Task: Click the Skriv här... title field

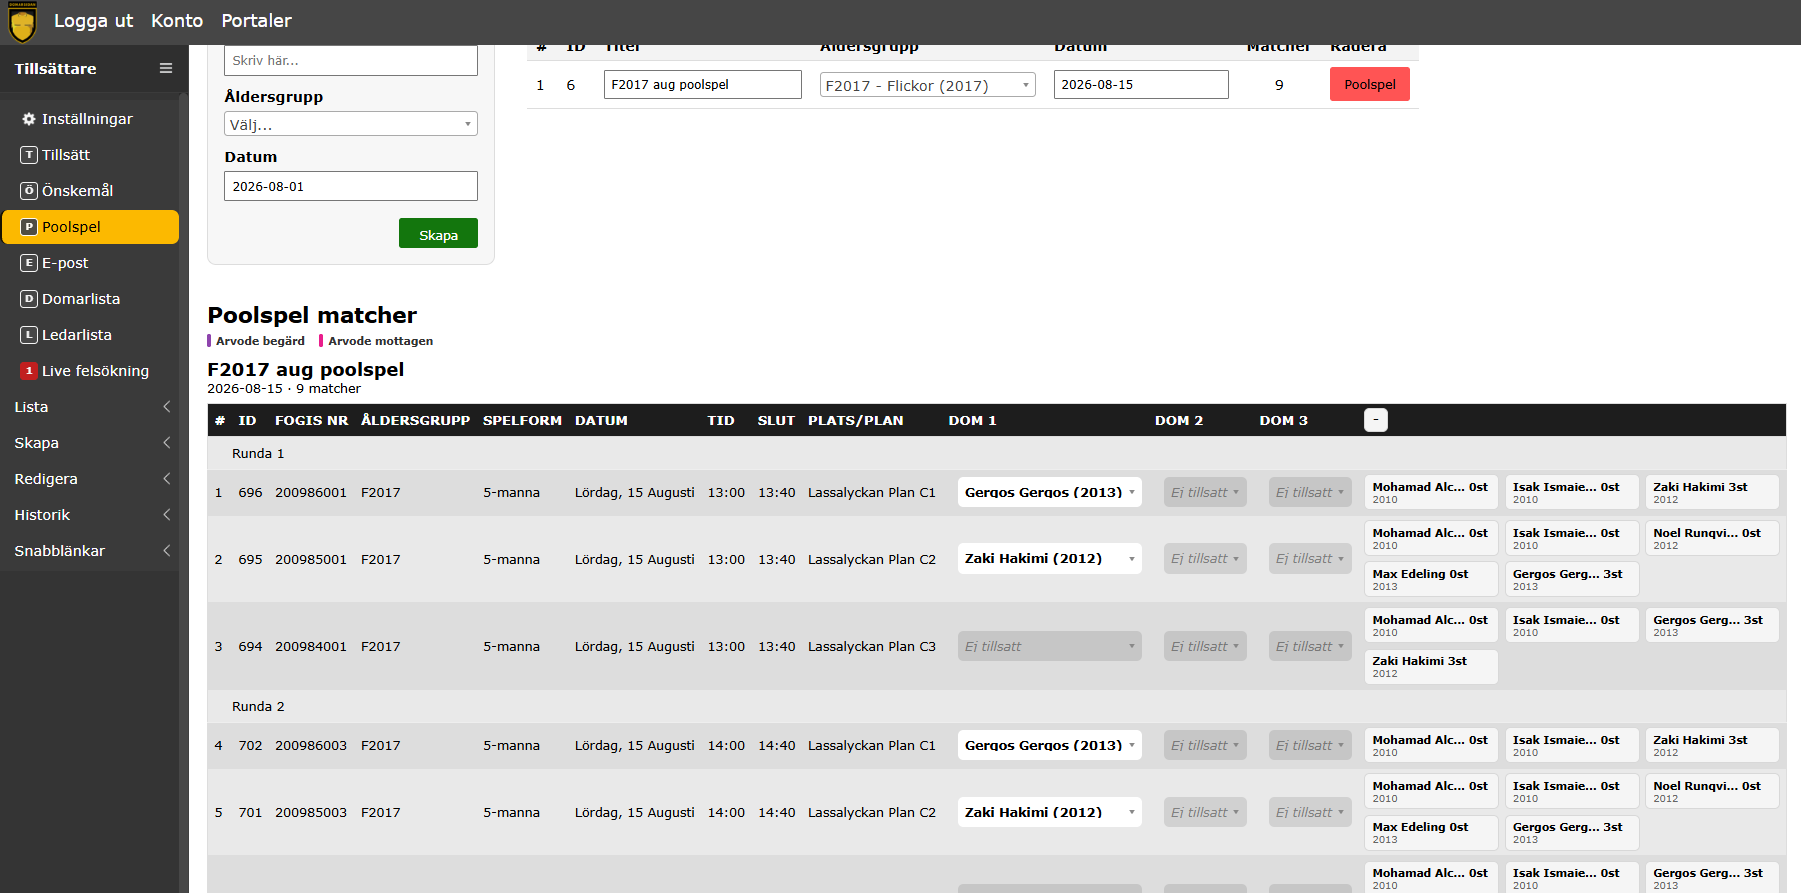Action: point(351,60)
